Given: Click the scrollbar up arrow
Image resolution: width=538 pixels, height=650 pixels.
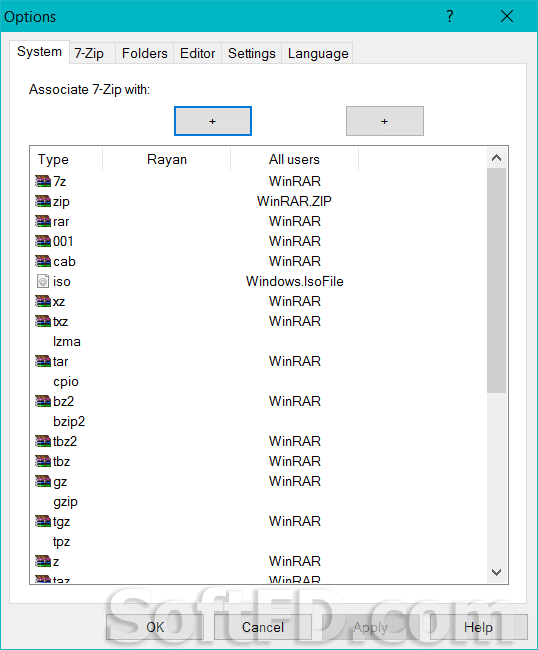Looking at the screenshot, I should tap(497, 158).
